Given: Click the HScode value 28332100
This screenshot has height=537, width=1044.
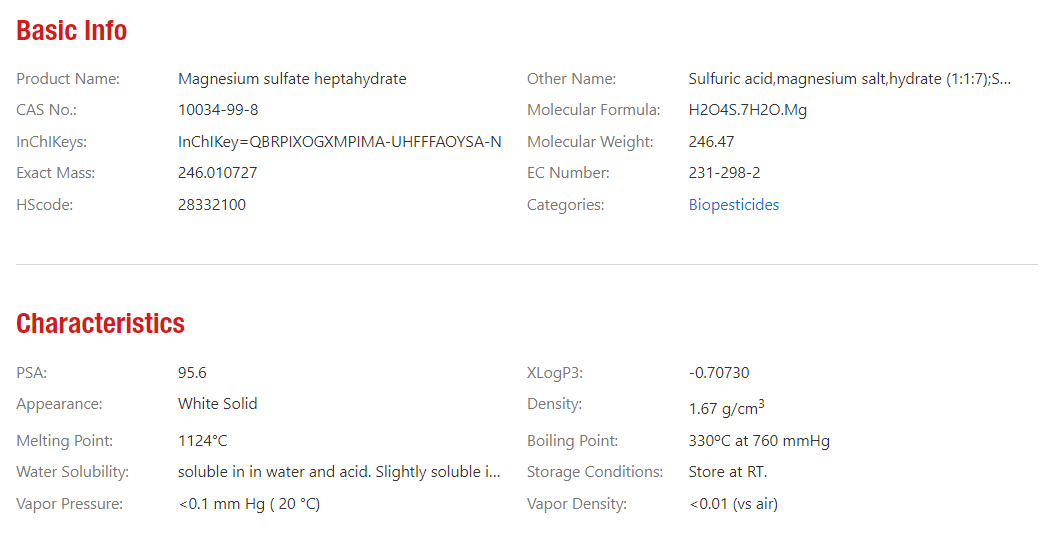Looking at the screenshot, I should pyautogui.click(x=212, y=205).
